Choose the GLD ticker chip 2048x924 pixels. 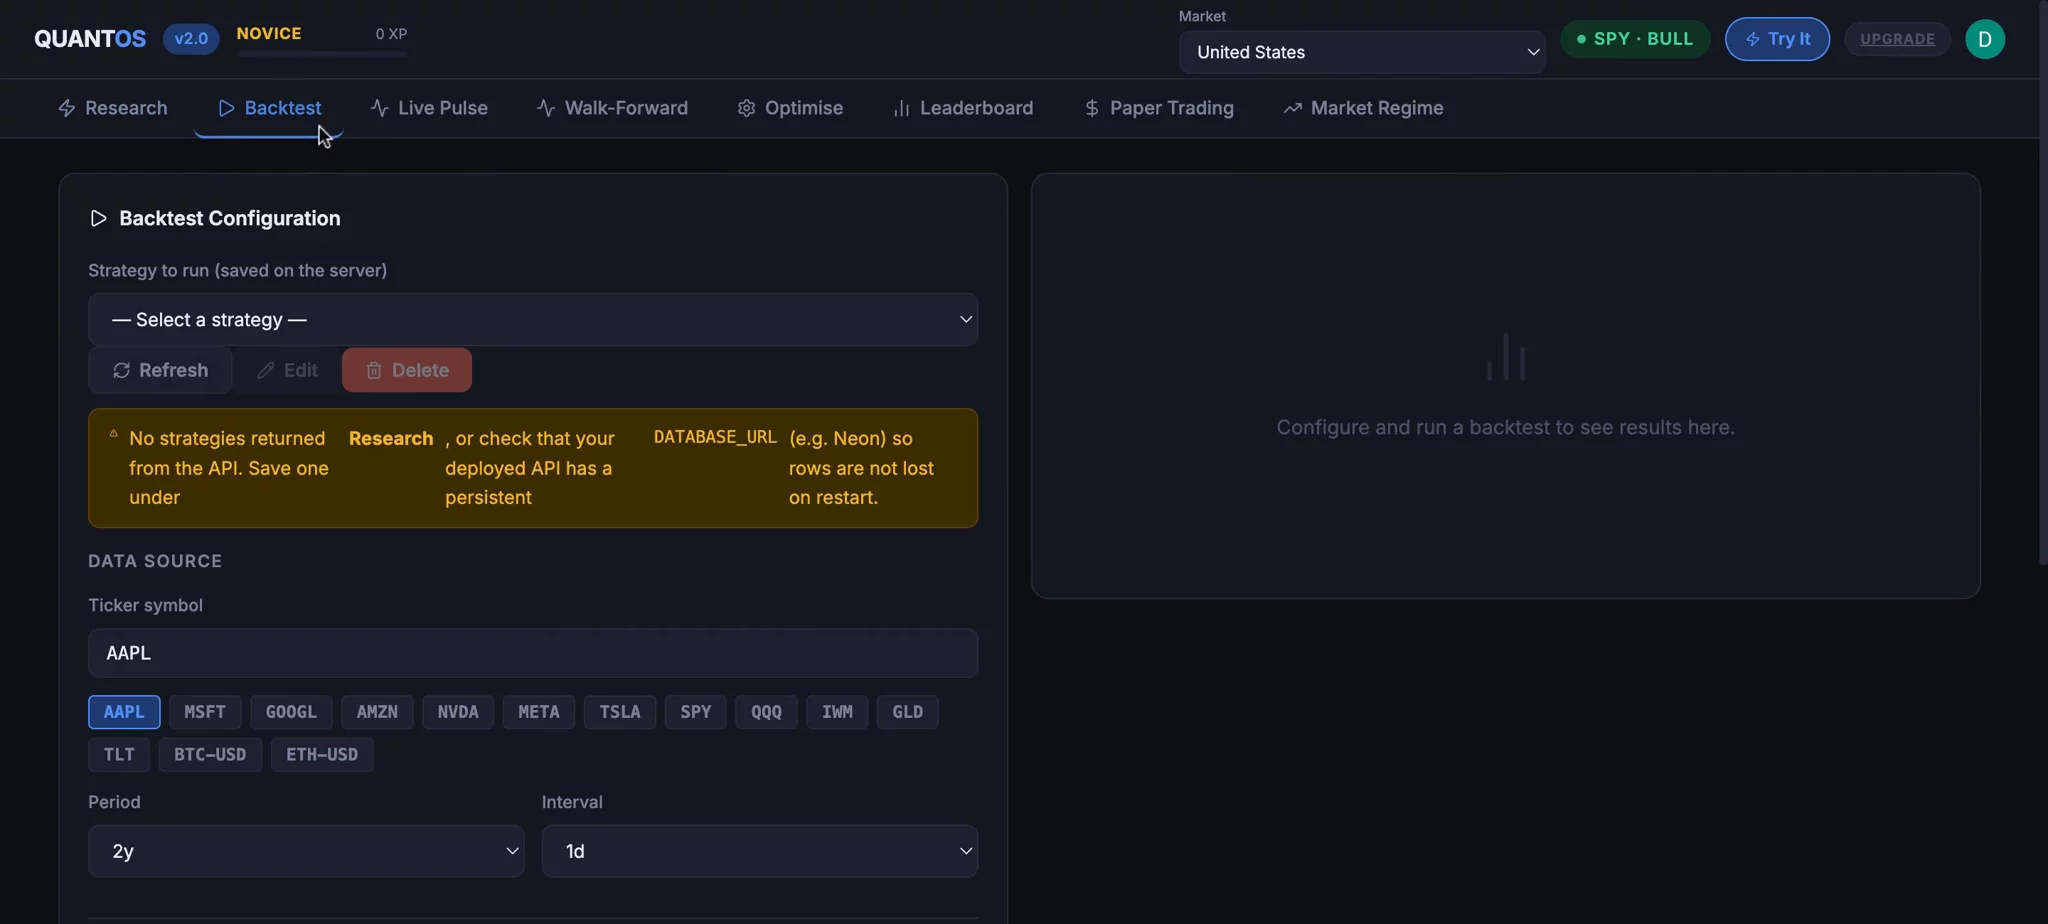[x=907, y=712]
